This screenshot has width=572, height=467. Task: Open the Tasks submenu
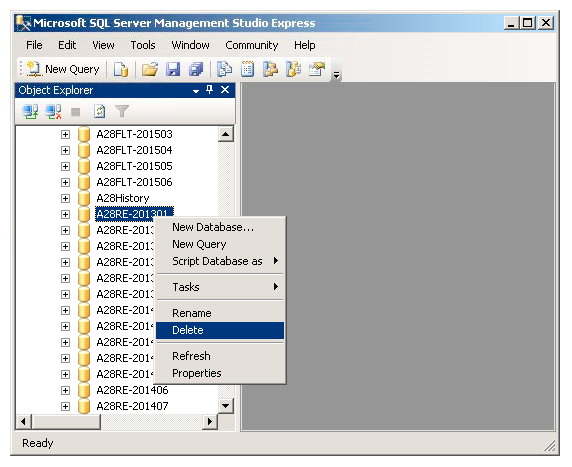click(x=220, y=287)
